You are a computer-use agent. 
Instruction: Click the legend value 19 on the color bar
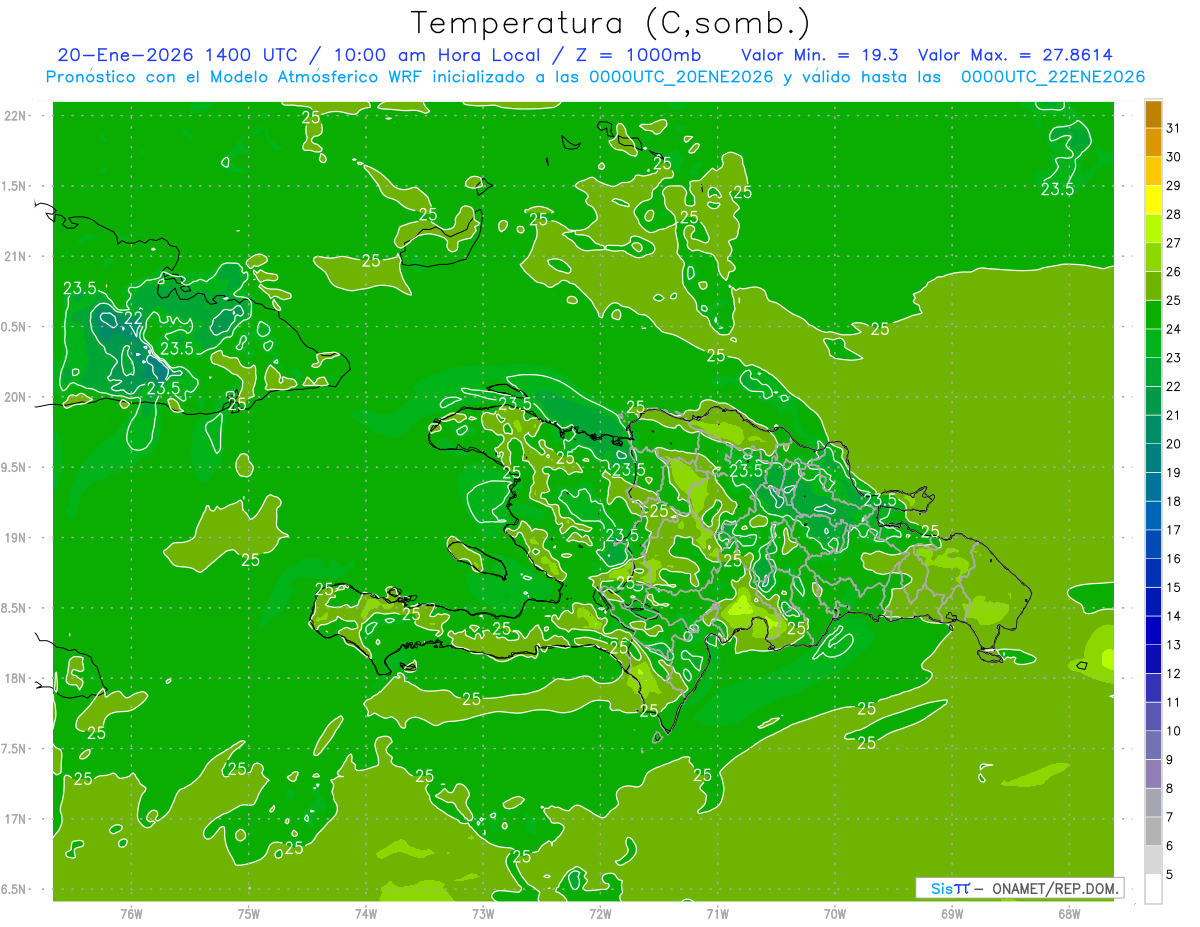click(x=1173, y=473)
